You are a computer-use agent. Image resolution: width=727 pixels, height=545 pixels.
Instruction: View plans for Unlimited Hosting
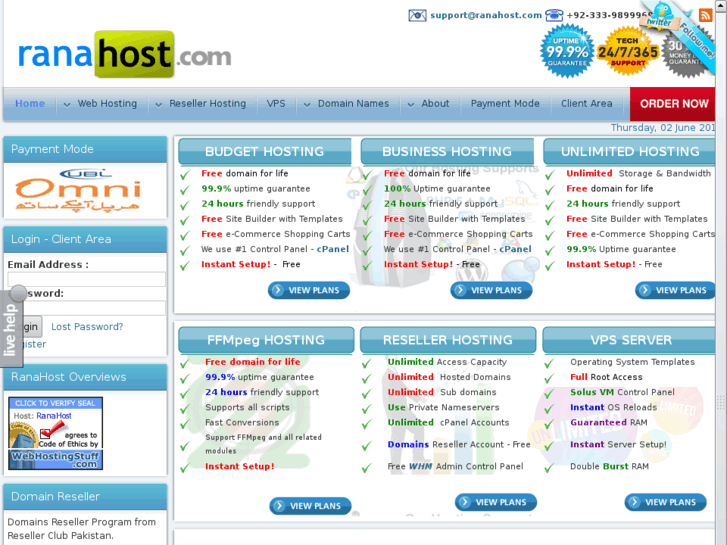(675, 290)
